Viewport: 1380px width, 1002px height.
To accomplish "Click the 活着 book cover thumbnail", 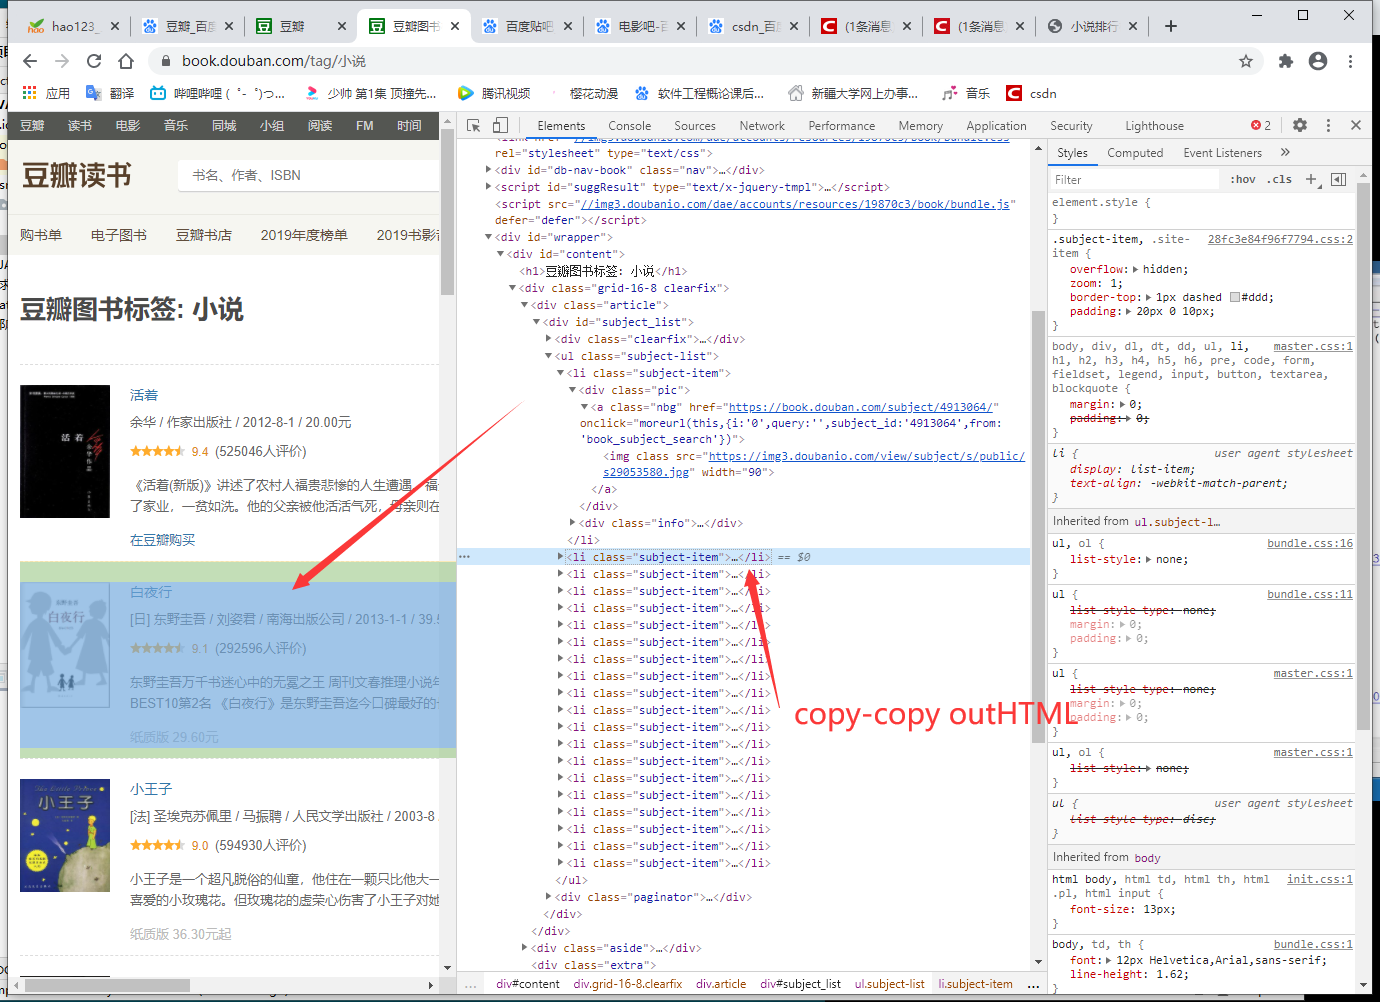I will pos(65,451).
